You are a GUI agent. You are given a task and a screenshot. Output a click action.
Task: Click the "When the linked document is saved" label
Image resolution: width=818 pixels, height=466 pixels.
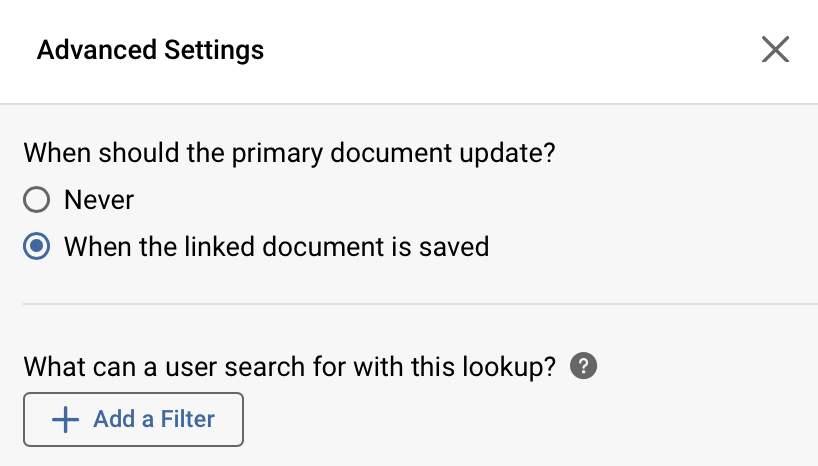coord(276,246)
